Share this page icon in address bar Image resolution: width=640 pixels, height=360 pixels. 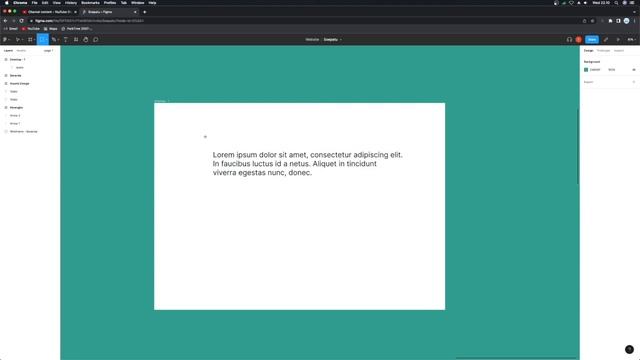584,21
